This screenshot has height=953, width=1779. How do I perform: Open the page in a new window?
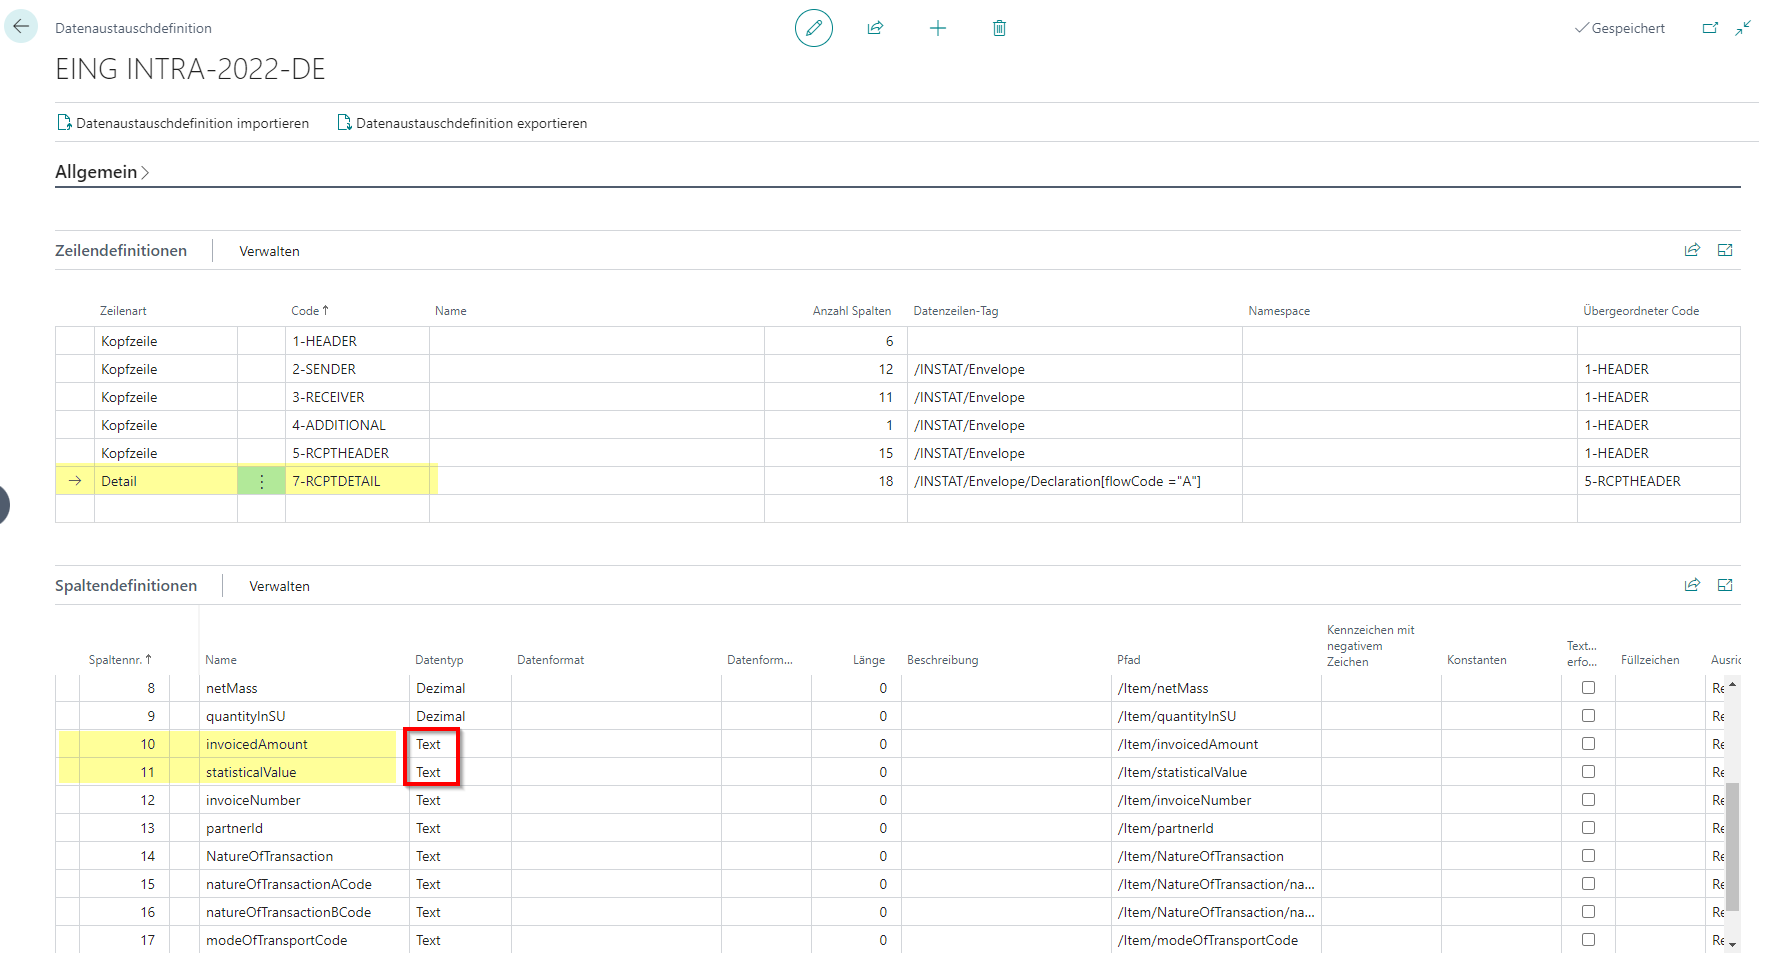point(1711,28)
